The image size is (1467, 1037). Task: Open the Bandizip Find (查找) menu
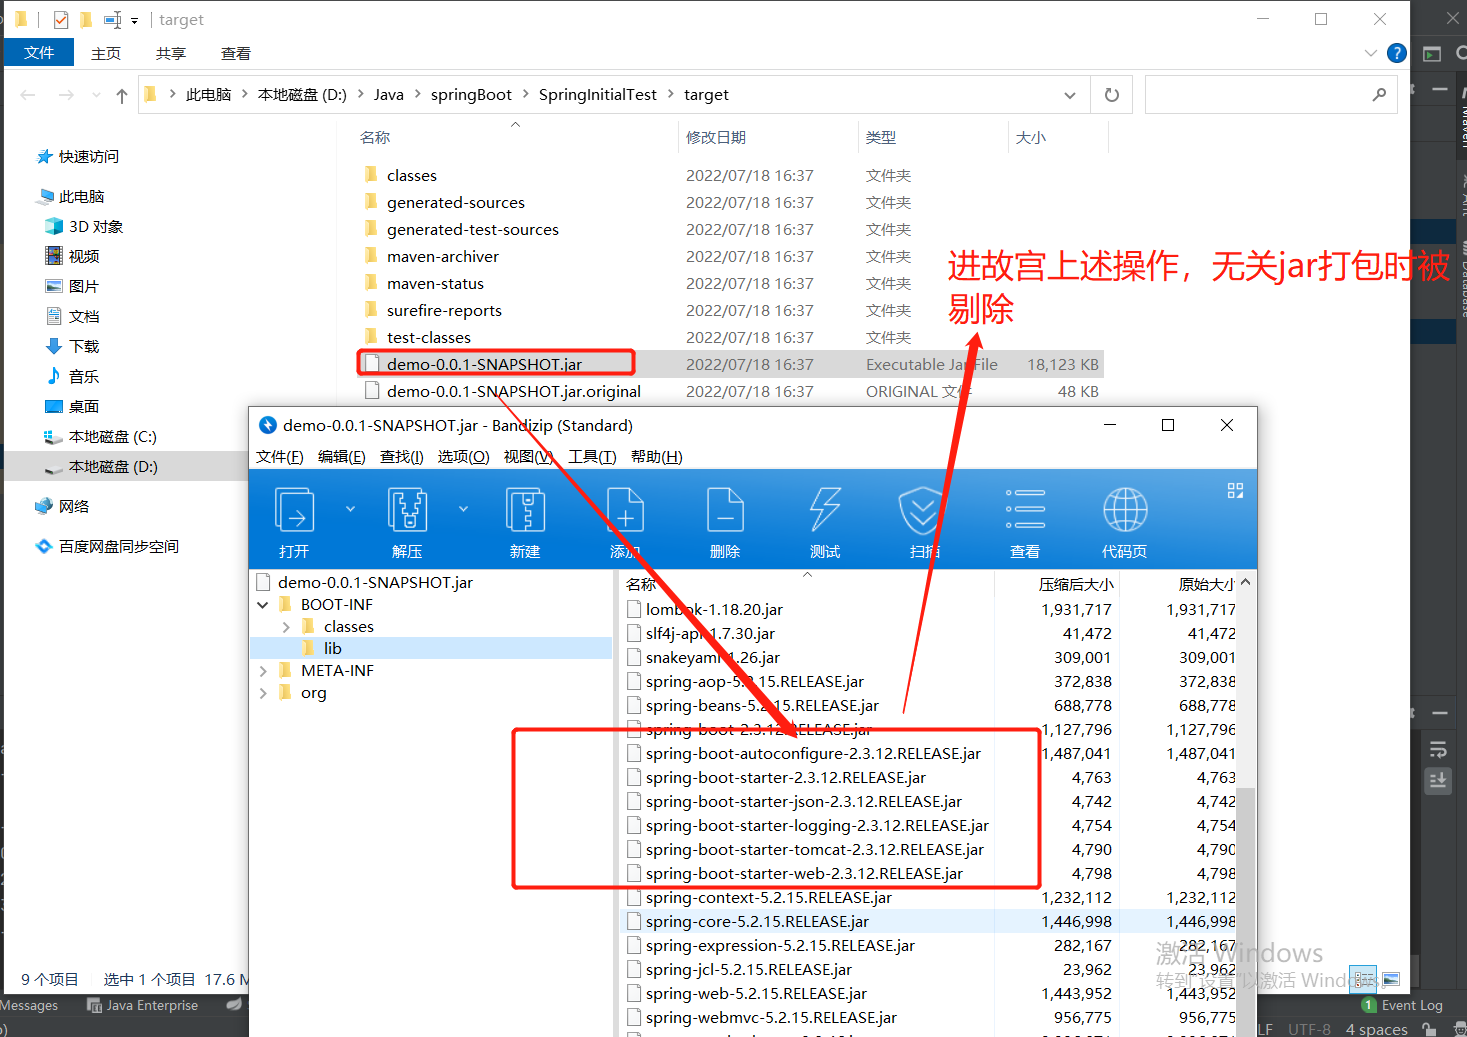coord(401,457)
